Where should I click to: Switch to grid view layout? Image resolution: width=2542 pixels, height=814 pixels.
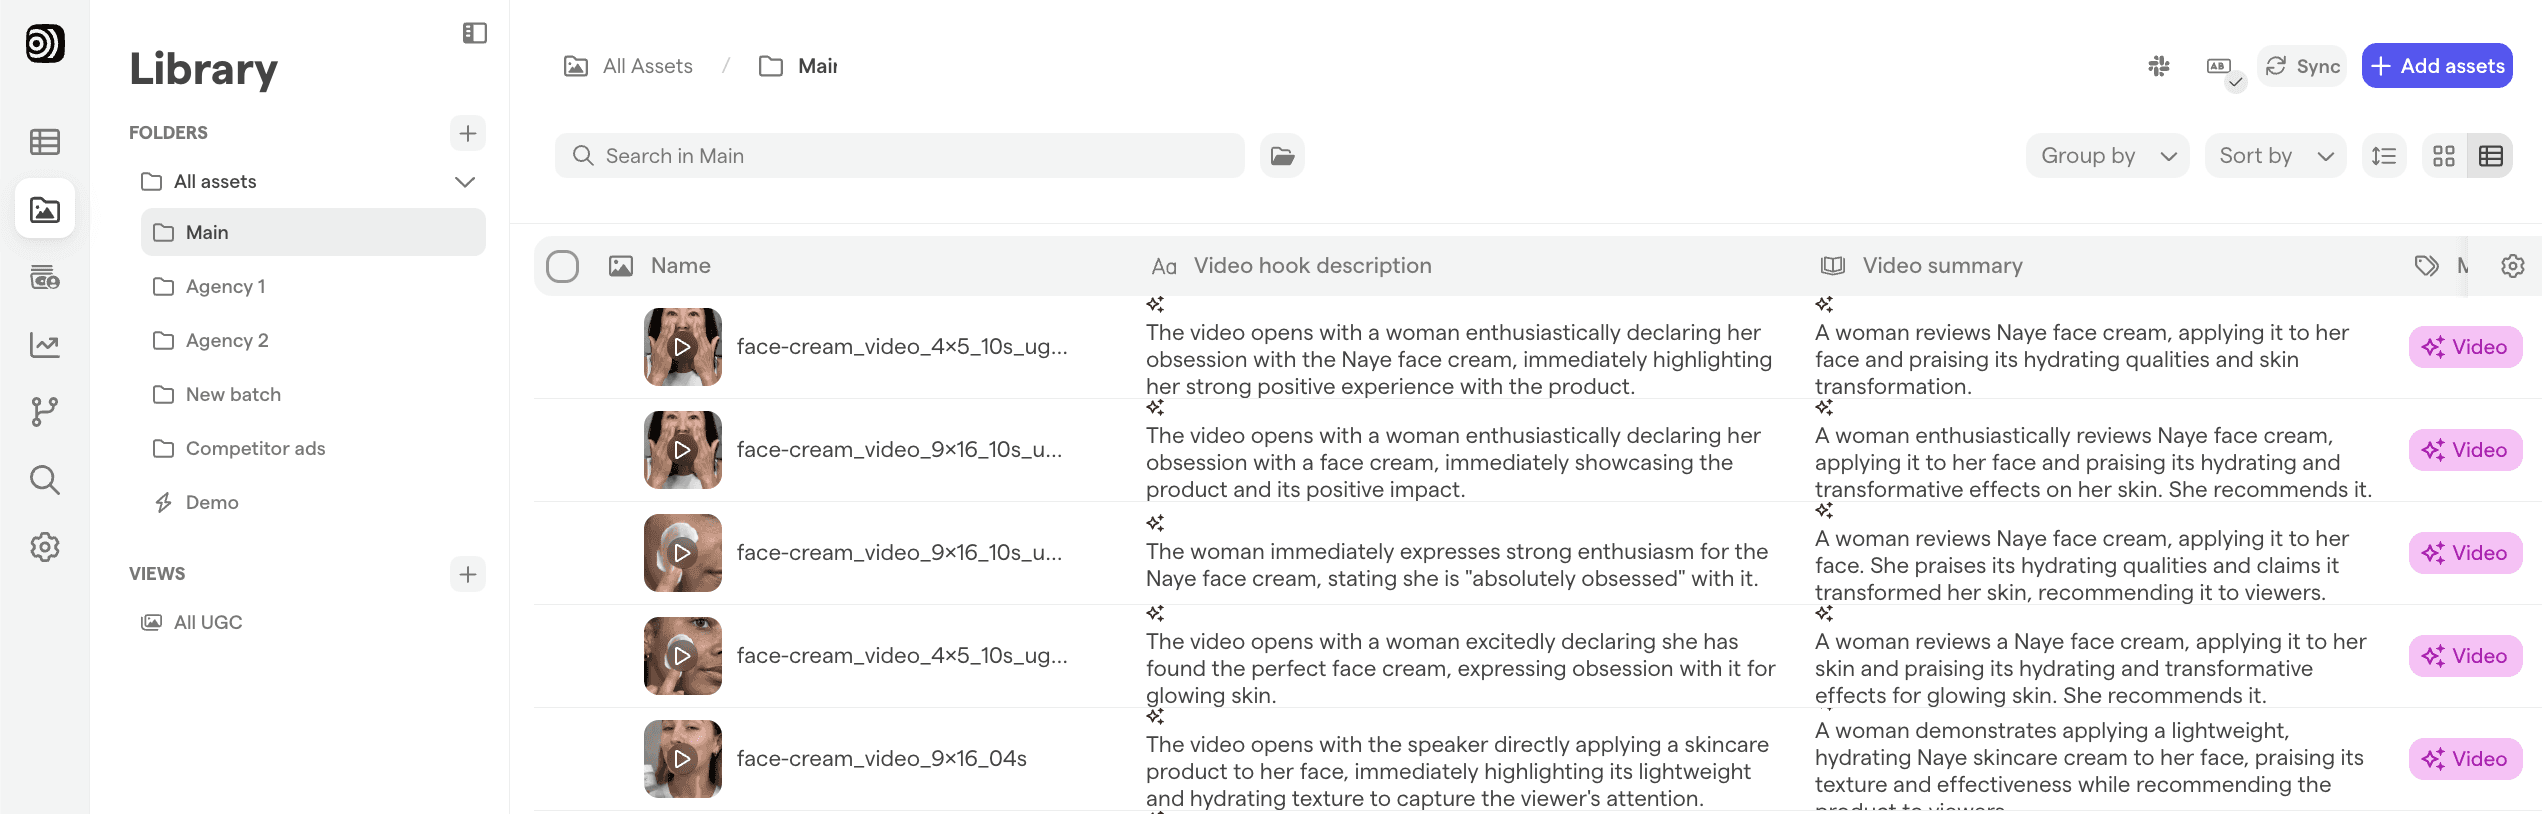pyautogui.click(x=2444, y=156)
